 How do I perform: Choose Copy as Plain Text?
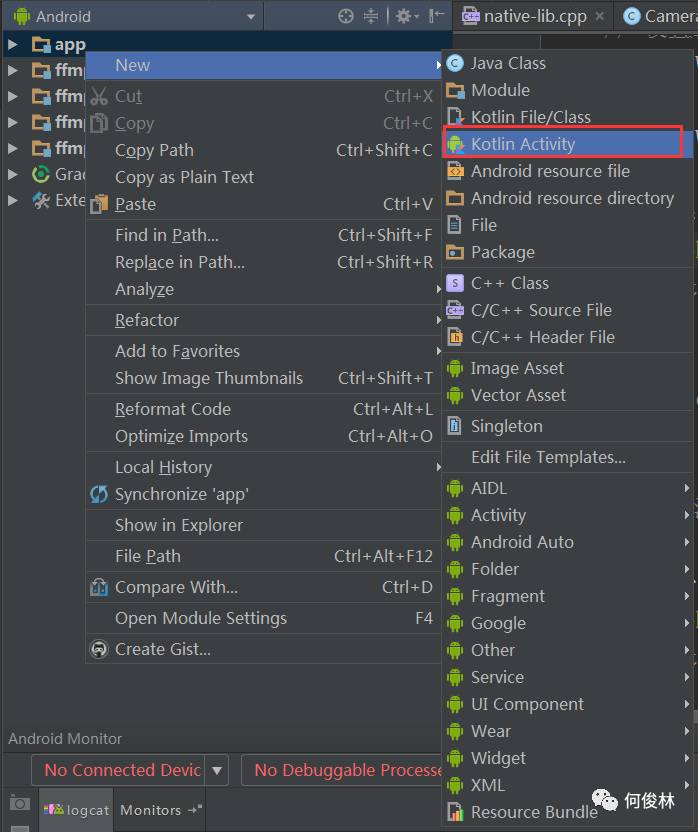[264, 177]
